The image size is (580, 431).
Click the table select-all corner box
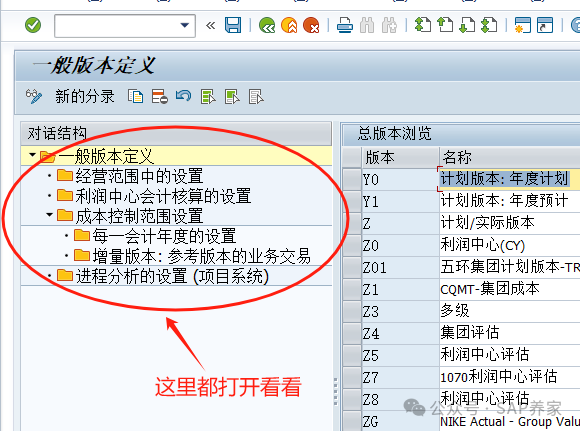pos(352,157)
